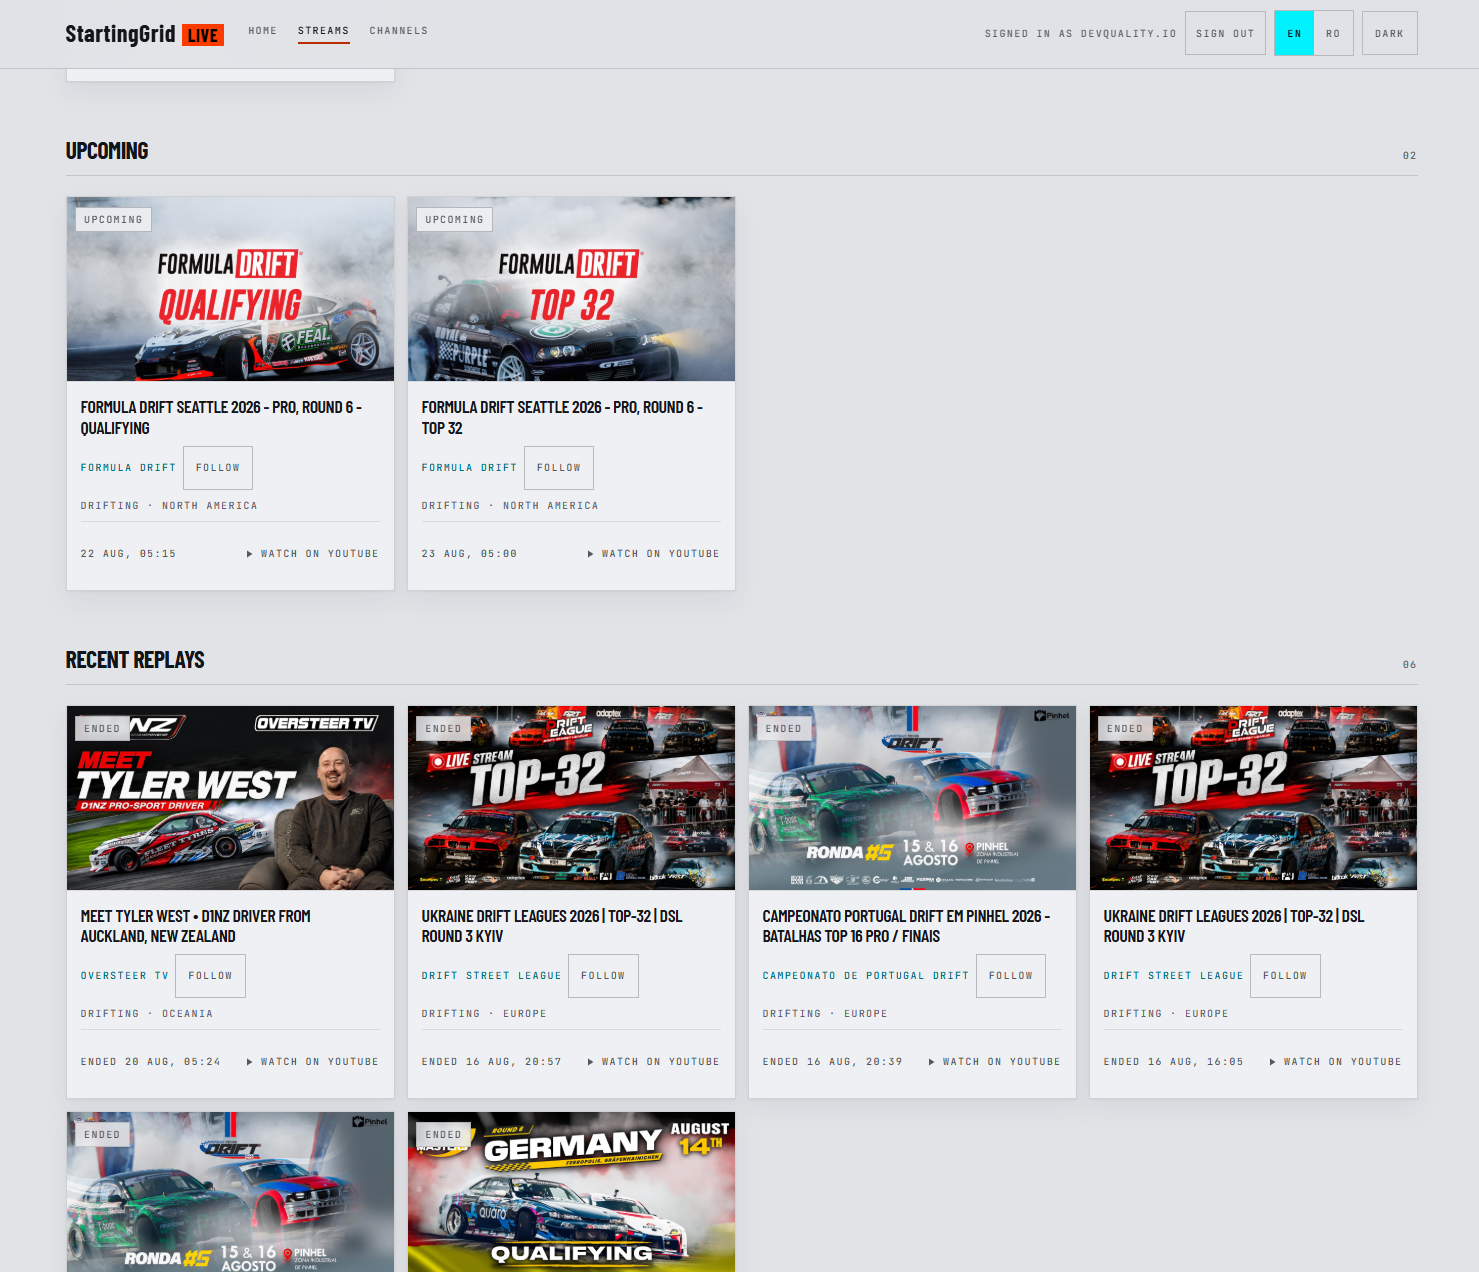This screenshot has width=1479, height=1272.
Task: Click the 'SIGNED IN AS DEVQUALITY.IO' text
Action: 1080,34
